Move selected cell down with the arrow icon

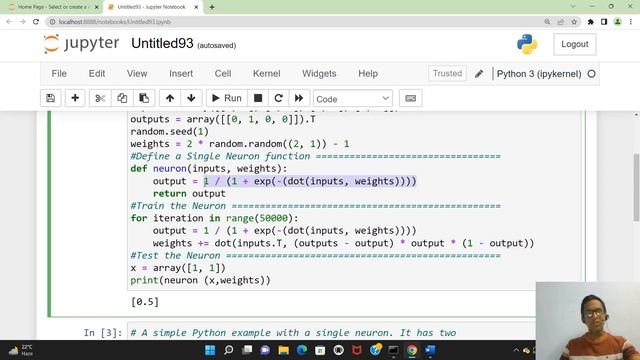point(191,98)
